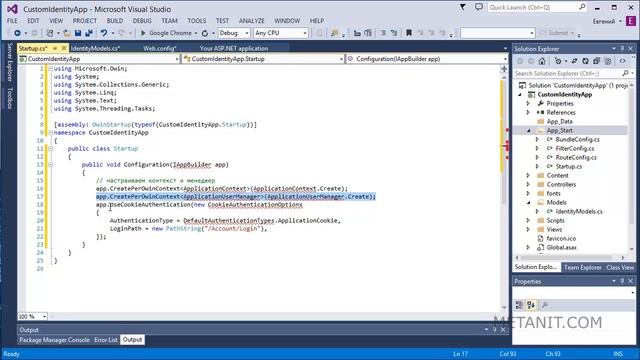Click the feedback speech bubble icon

tap(478, 7)
